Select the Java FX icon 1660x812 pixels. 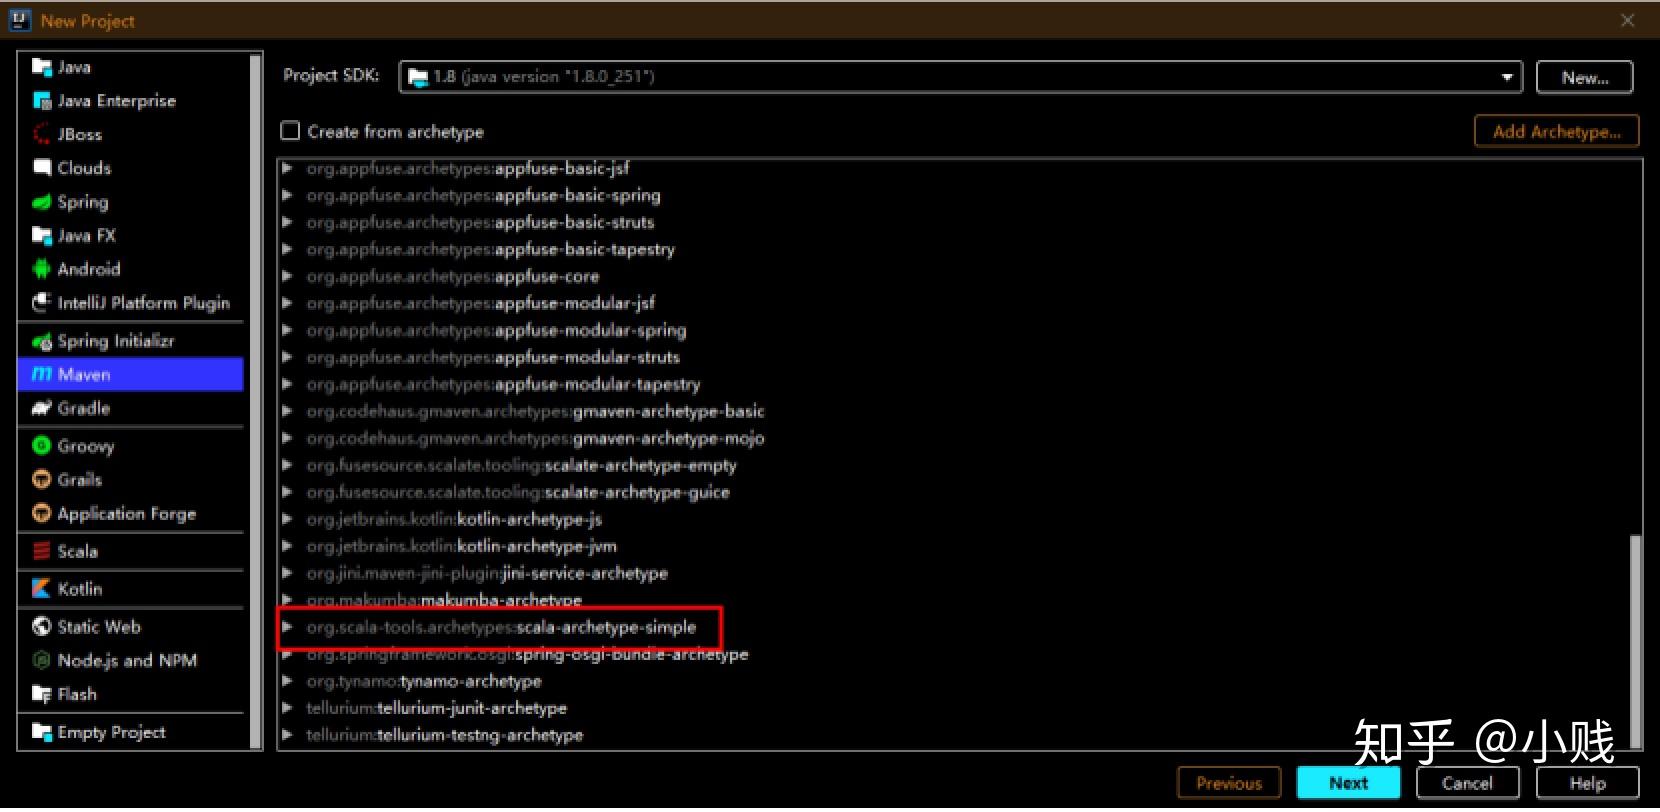[41, 236]
